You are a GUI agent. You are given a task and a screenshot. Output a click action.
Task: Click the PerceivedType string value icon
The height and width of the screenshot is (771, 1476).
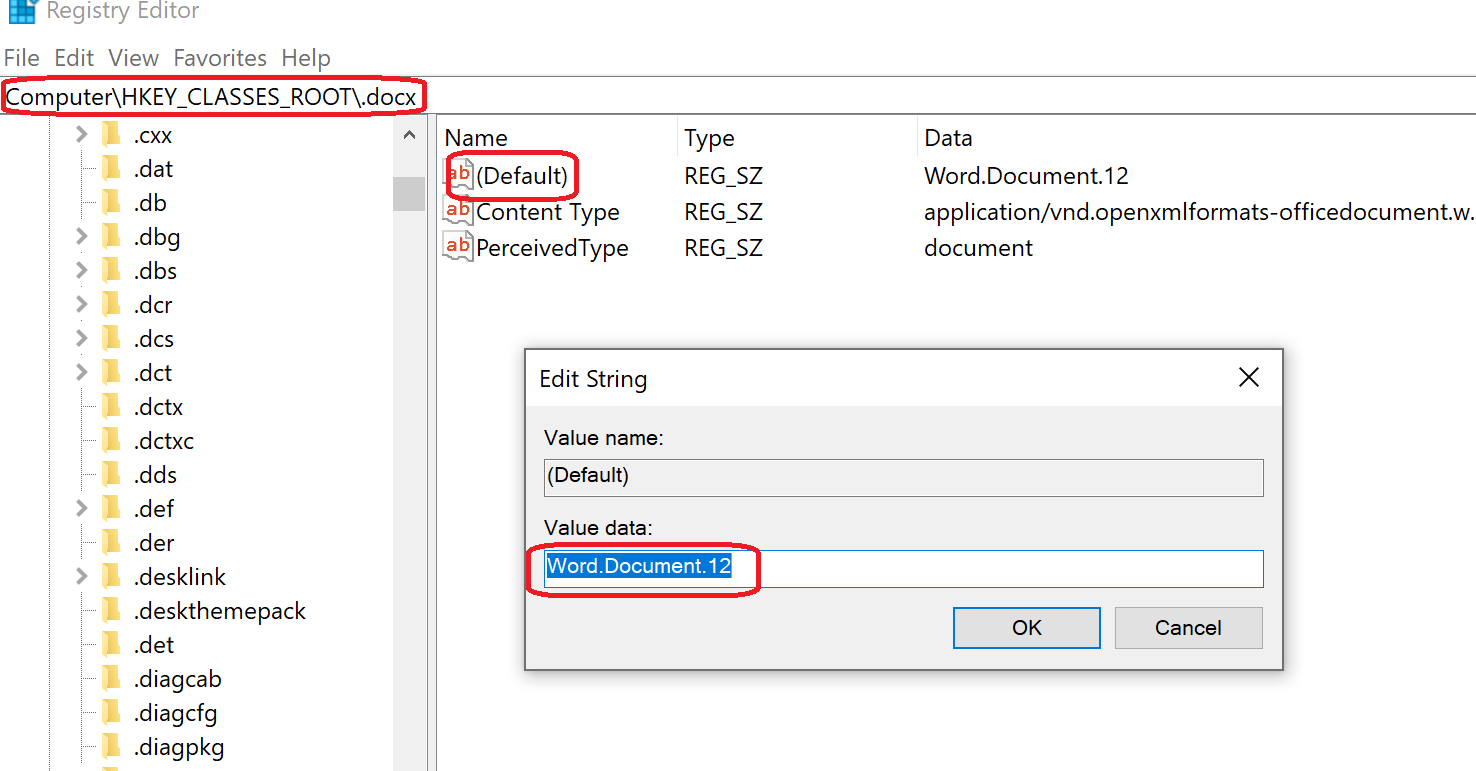coord(458,247)
